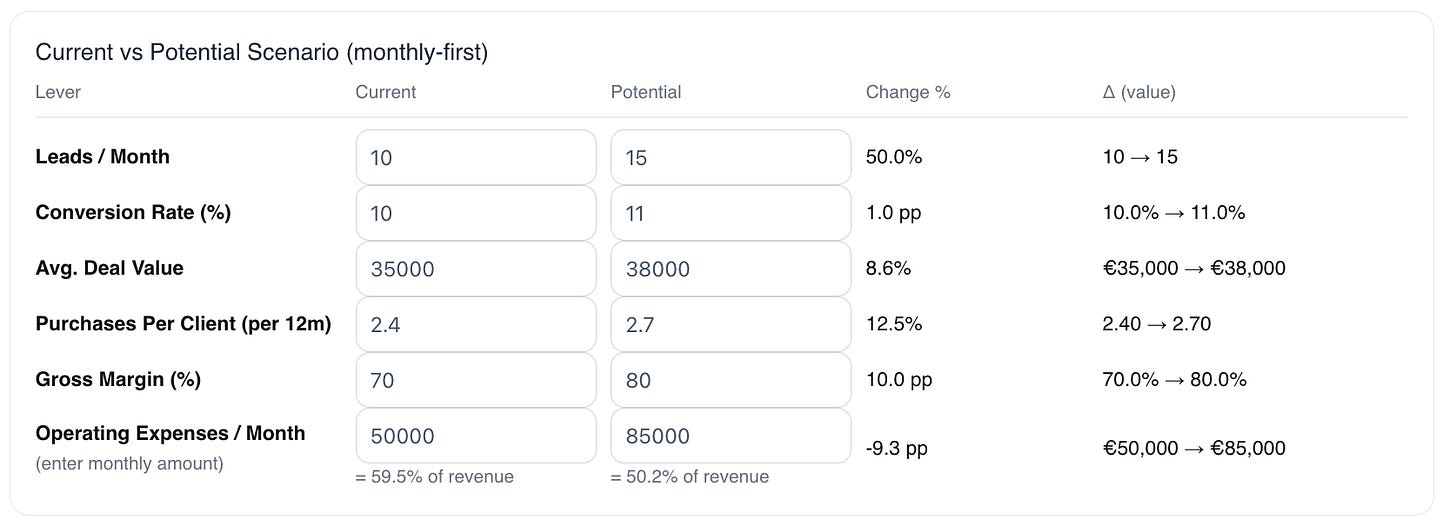Select the Potential Avg. Deal Value input
The height and width of the screenshot is (532, 1456).
tap(730, 268)
